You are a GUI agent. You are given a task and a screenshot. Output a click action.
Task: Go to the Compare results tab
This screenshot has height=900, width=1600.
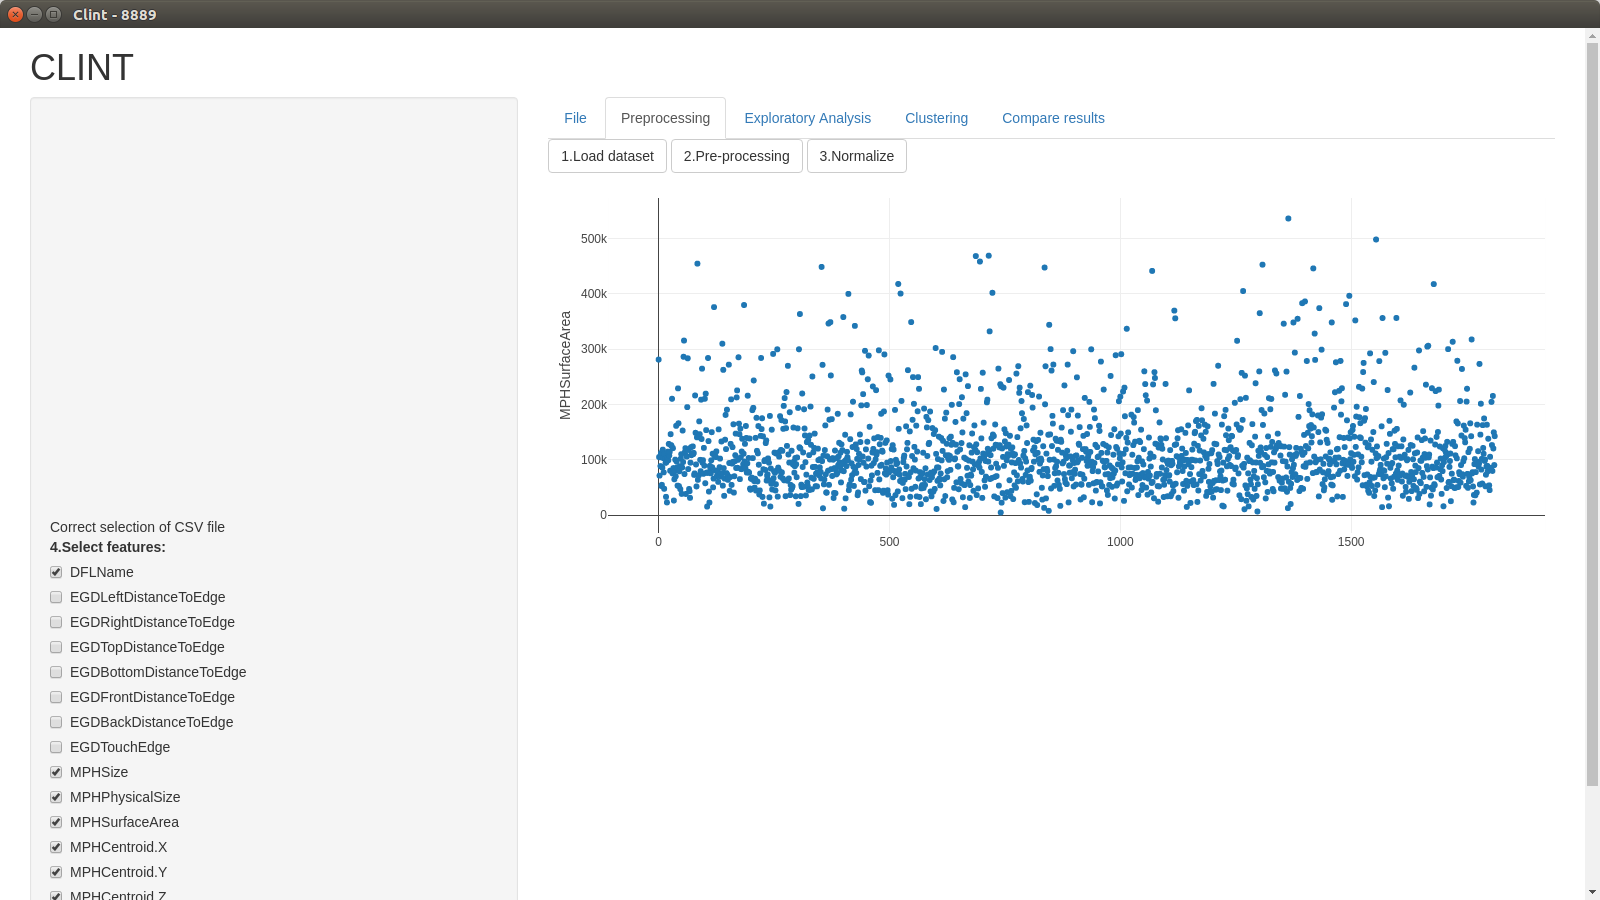pyautogui.click(x=1053, y=118)
